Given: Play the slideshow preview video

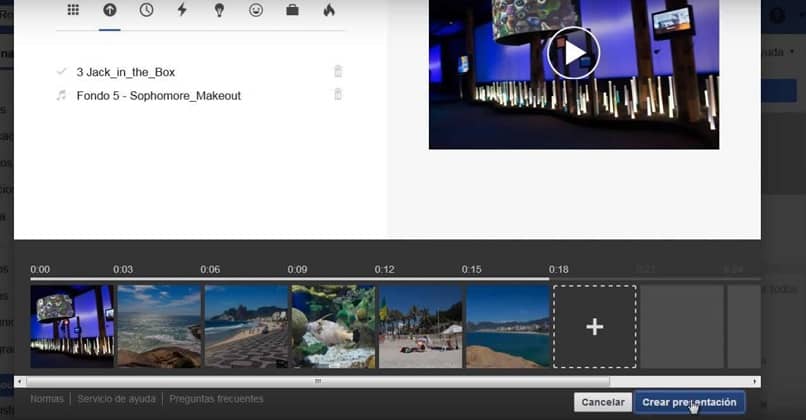Looking at the screenshot, I should [x=573, y=52].
